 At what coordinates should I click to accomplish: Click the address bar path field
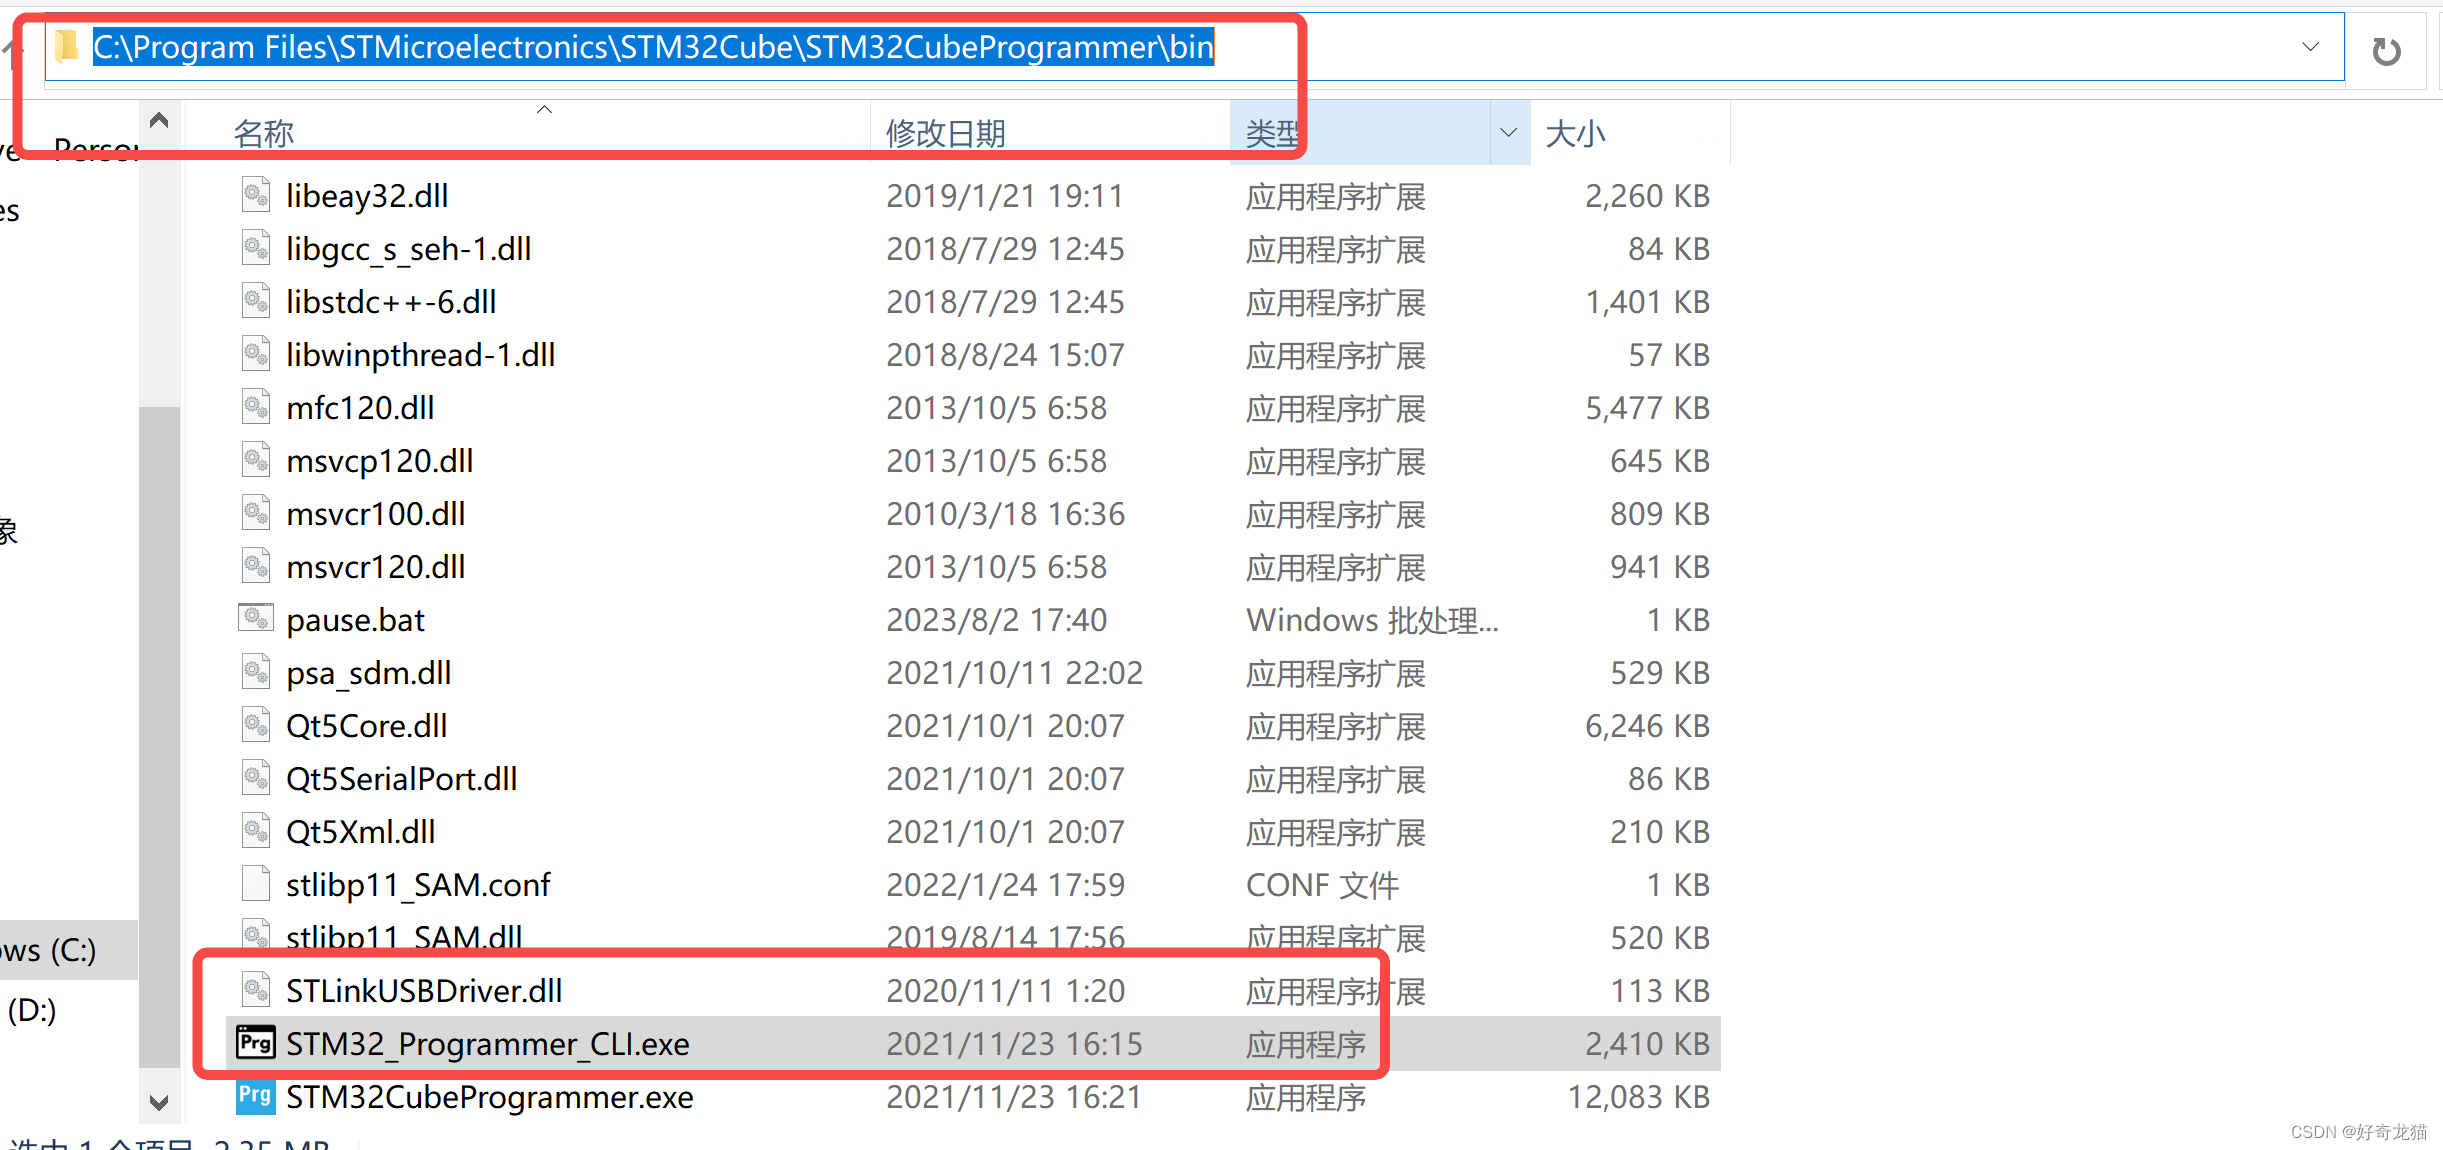pos(1195,47)
